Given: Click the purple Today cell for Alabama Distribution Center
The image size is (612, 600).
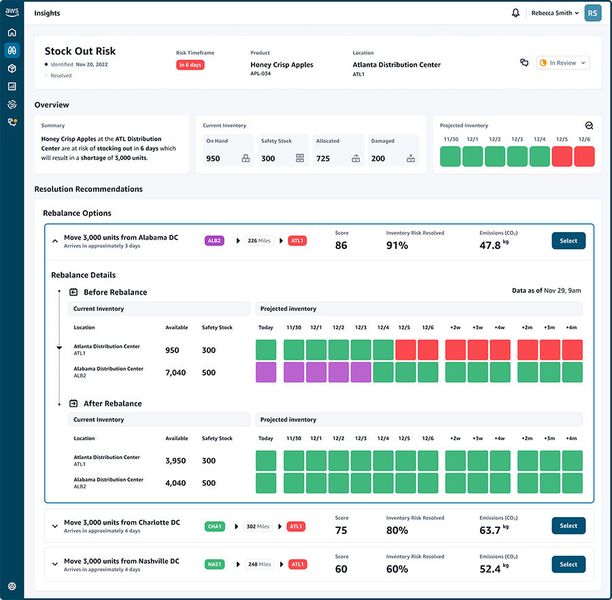Looking at the screenshot, I should point(266,372).
